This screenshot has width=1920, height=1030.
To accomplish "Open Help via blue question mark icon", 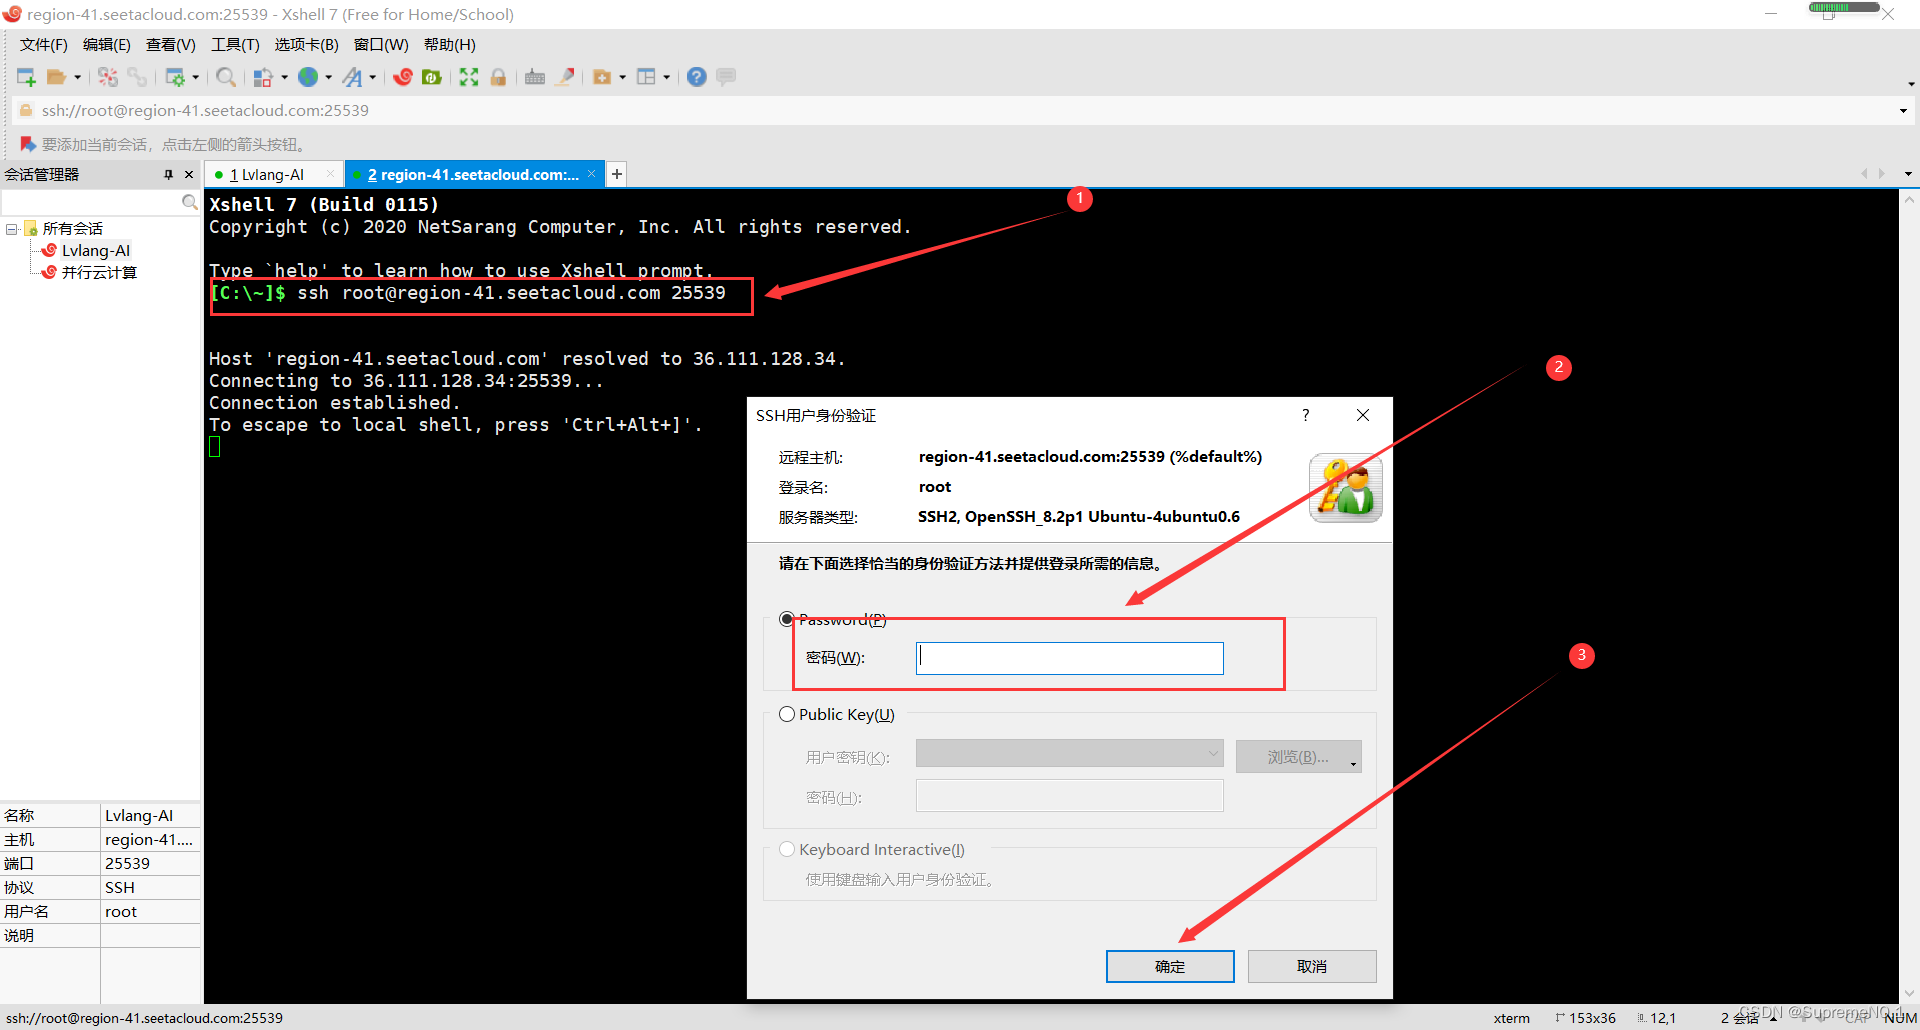I will click(697, 77).
